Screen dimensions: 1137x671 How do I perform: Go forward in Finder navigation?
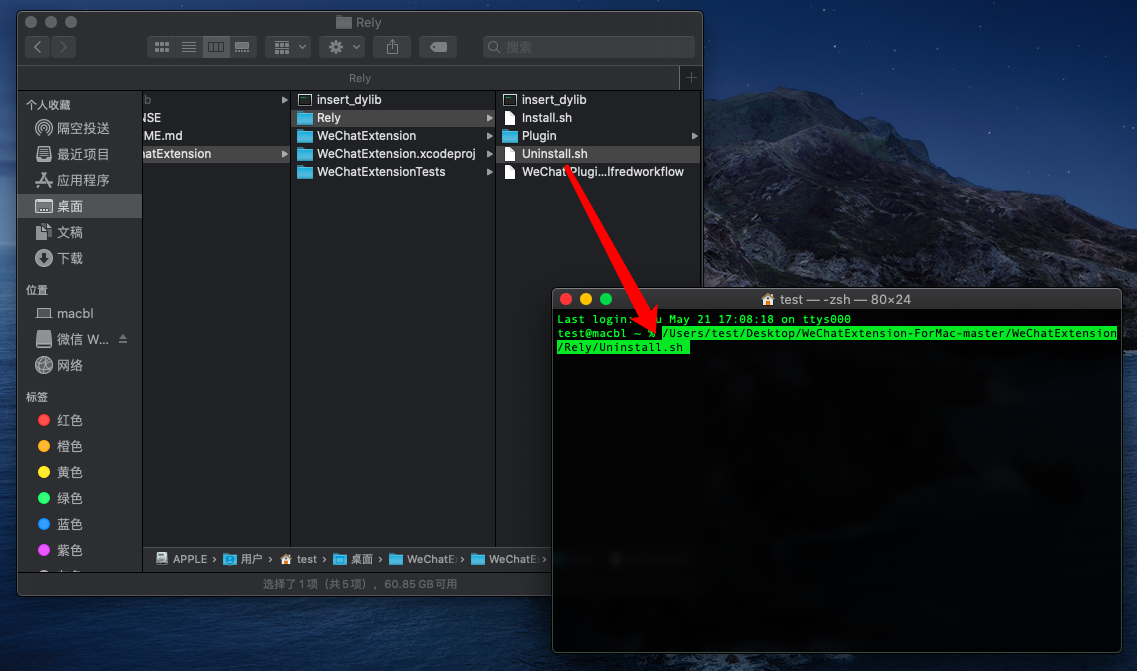tap(64, 47)
